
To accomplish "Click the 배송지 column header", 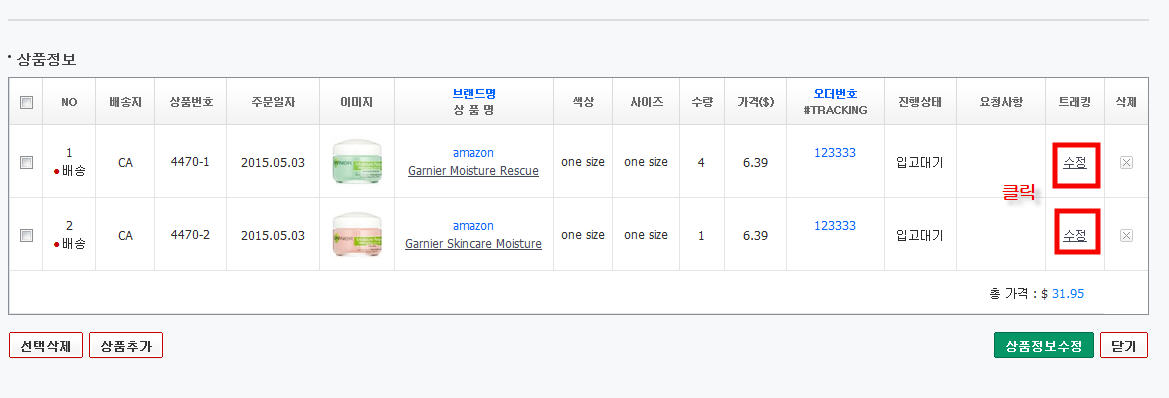I will coord(125,102).
